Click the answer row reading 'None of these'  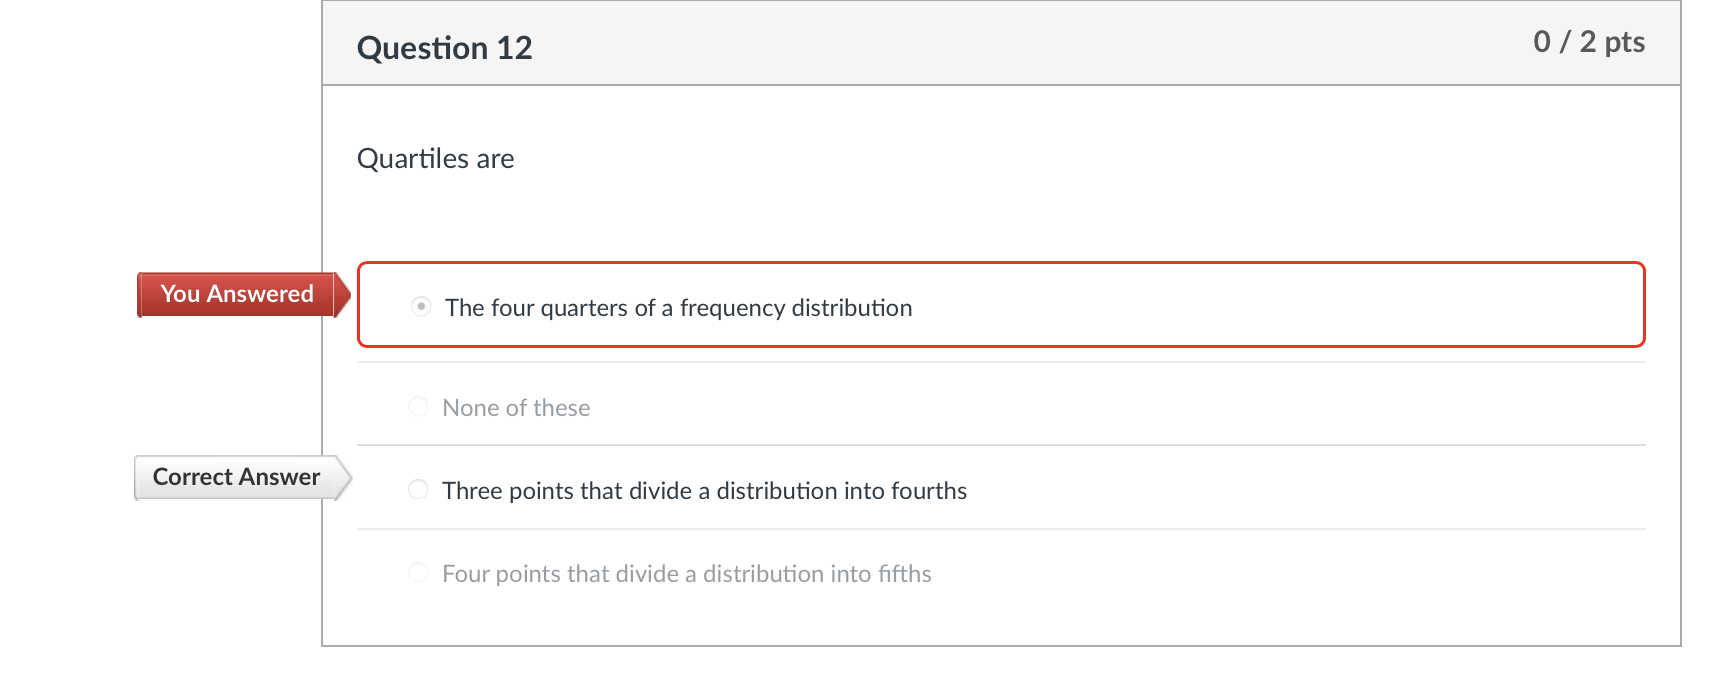click(x=516, y=407)
